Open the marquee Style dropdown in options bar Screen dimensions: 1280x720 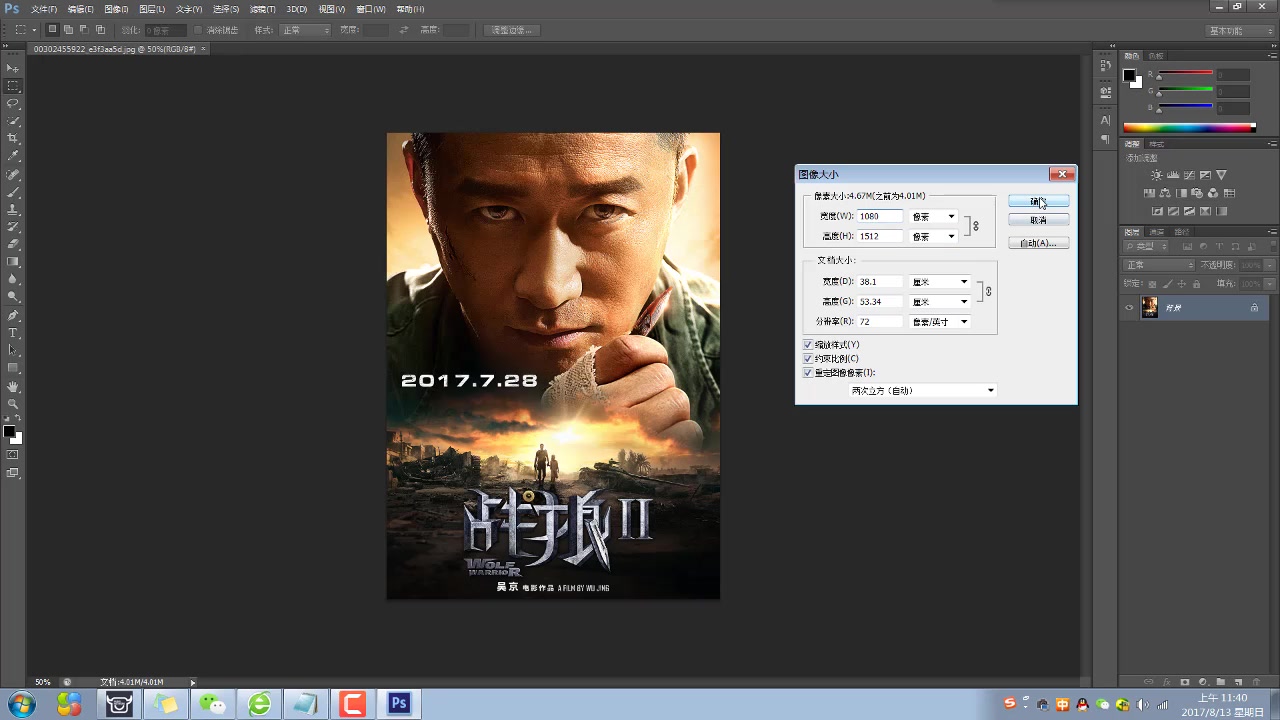[305, 30]
